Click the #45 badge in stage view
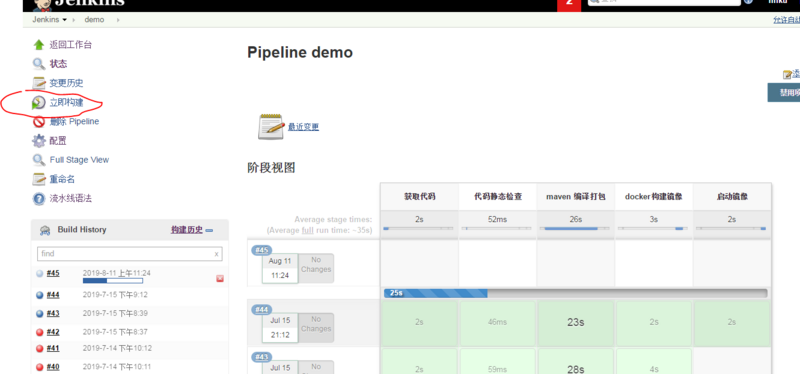The width and height of the screenshot is (800, 374). point(262,250)
